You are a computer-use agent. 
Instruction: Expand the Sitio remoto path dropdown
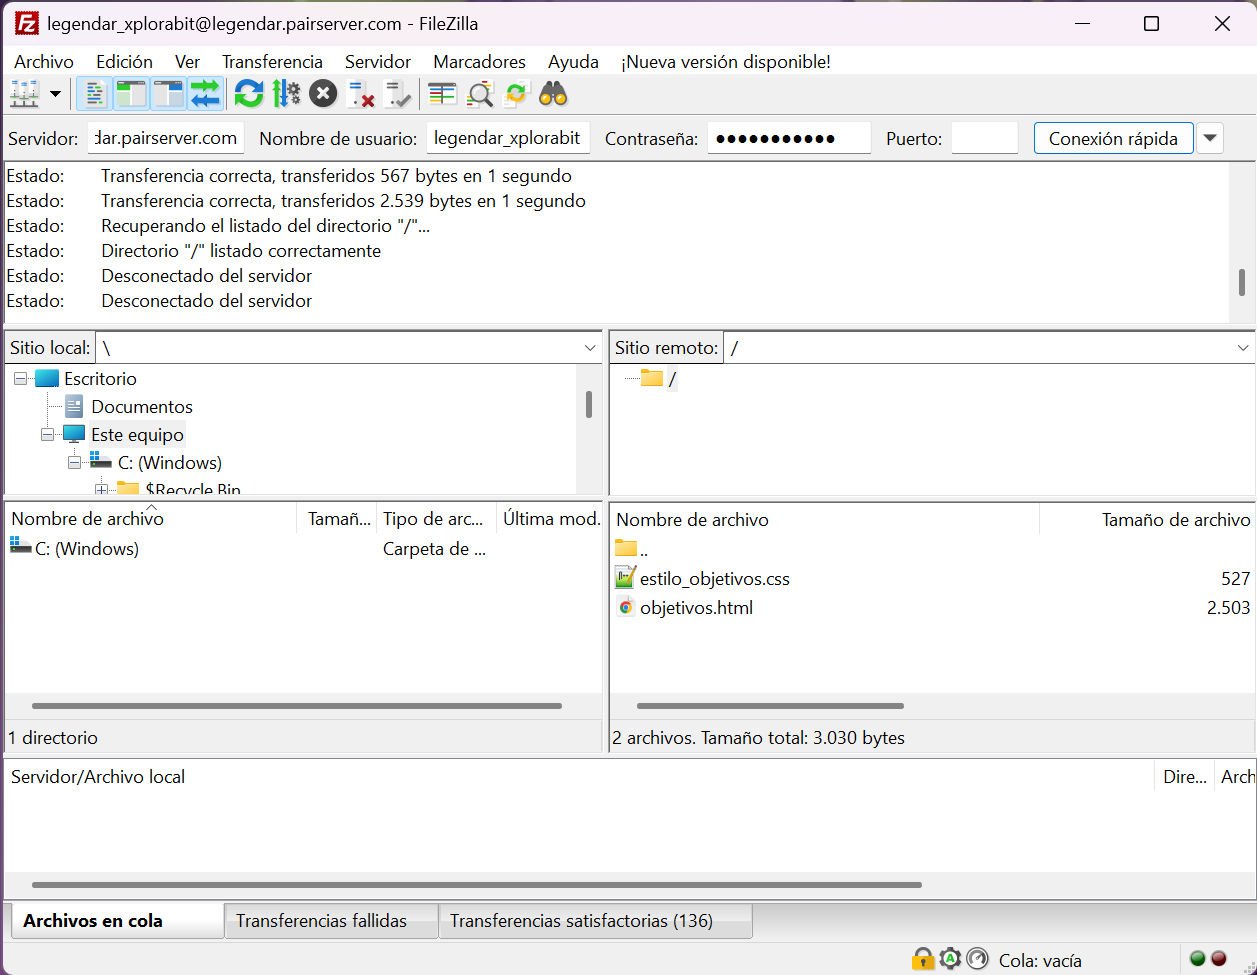1243,348
